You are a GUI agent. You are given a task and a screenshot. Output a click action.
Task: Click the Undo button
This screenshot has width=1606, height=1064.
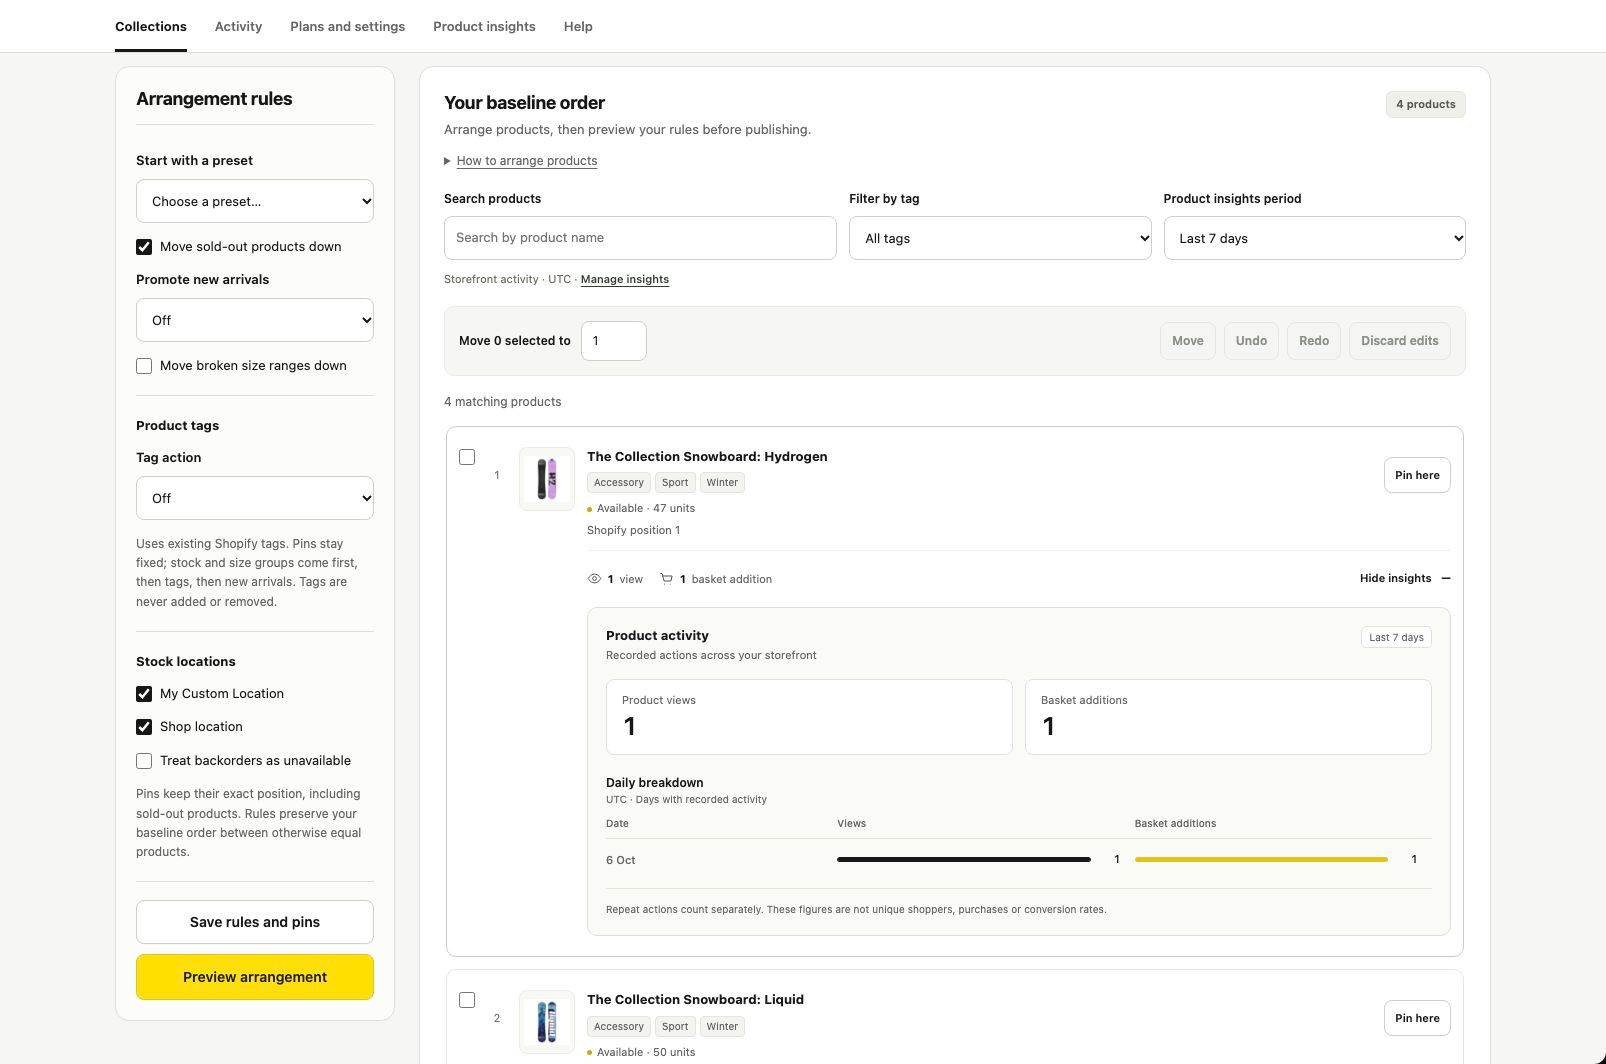[x=1251, y=341]
